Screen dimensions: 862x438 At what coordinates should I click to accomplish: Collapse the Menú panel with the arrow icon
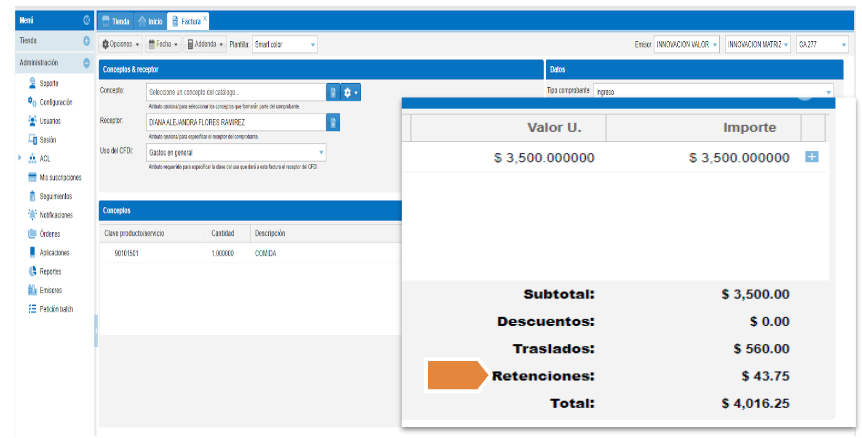86,20
